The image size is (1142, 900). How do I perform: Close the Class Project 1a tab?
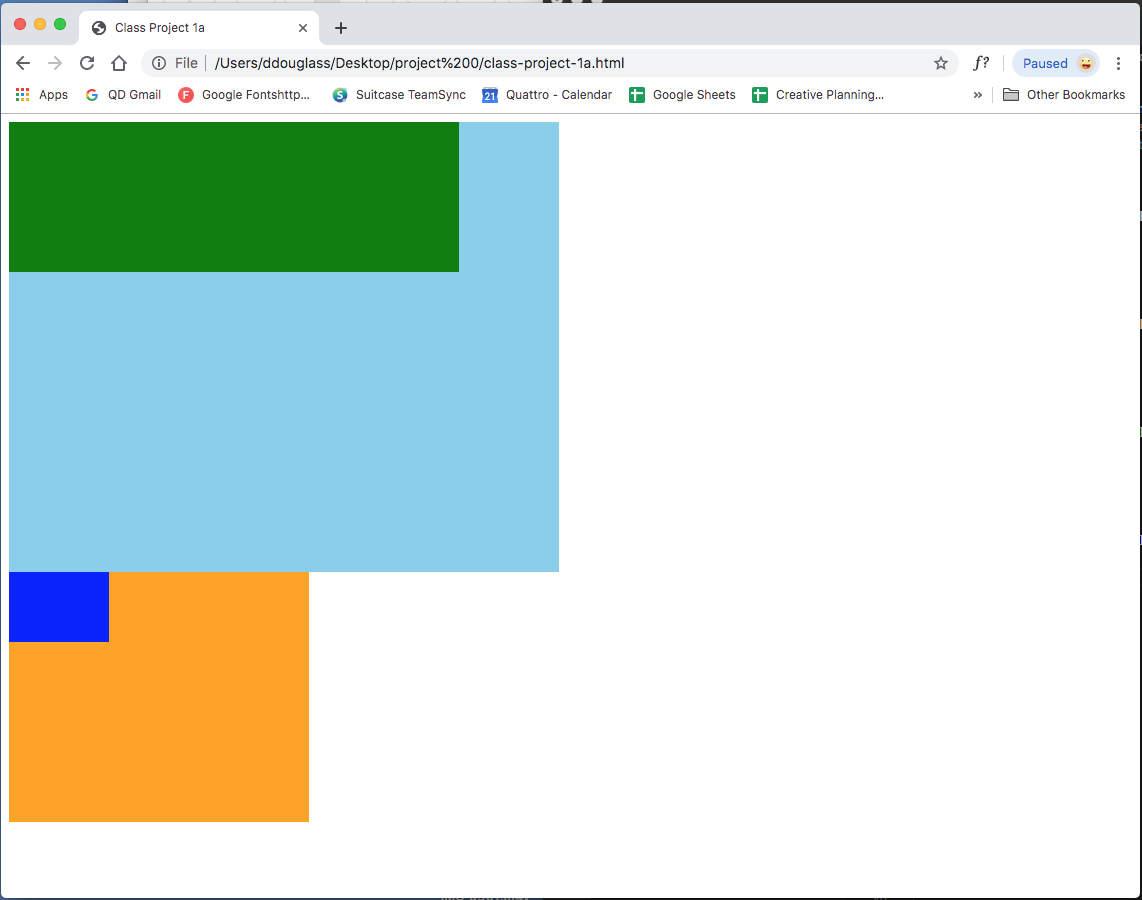pyautogui.click(x=303, y=28)
